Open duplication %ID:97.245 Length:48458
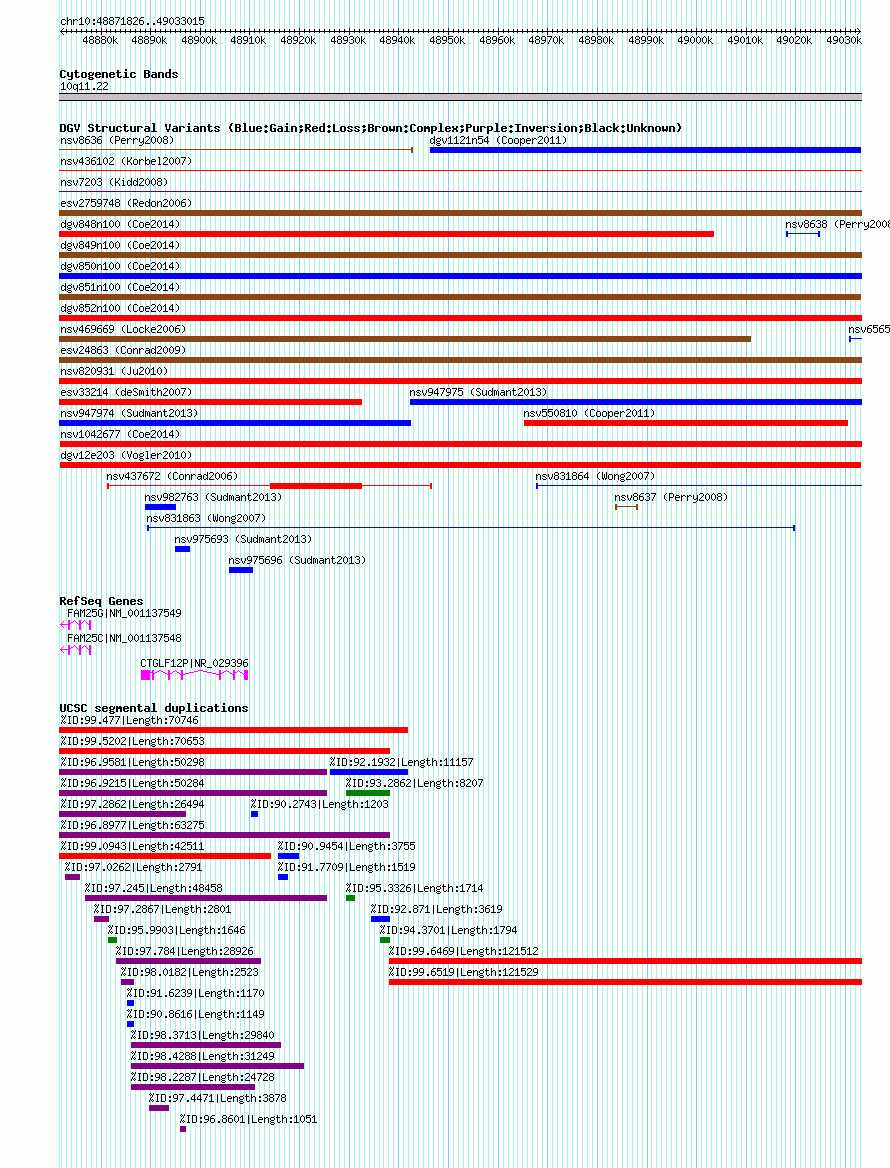Screen dimensions: 890x1168 [206, 898]
